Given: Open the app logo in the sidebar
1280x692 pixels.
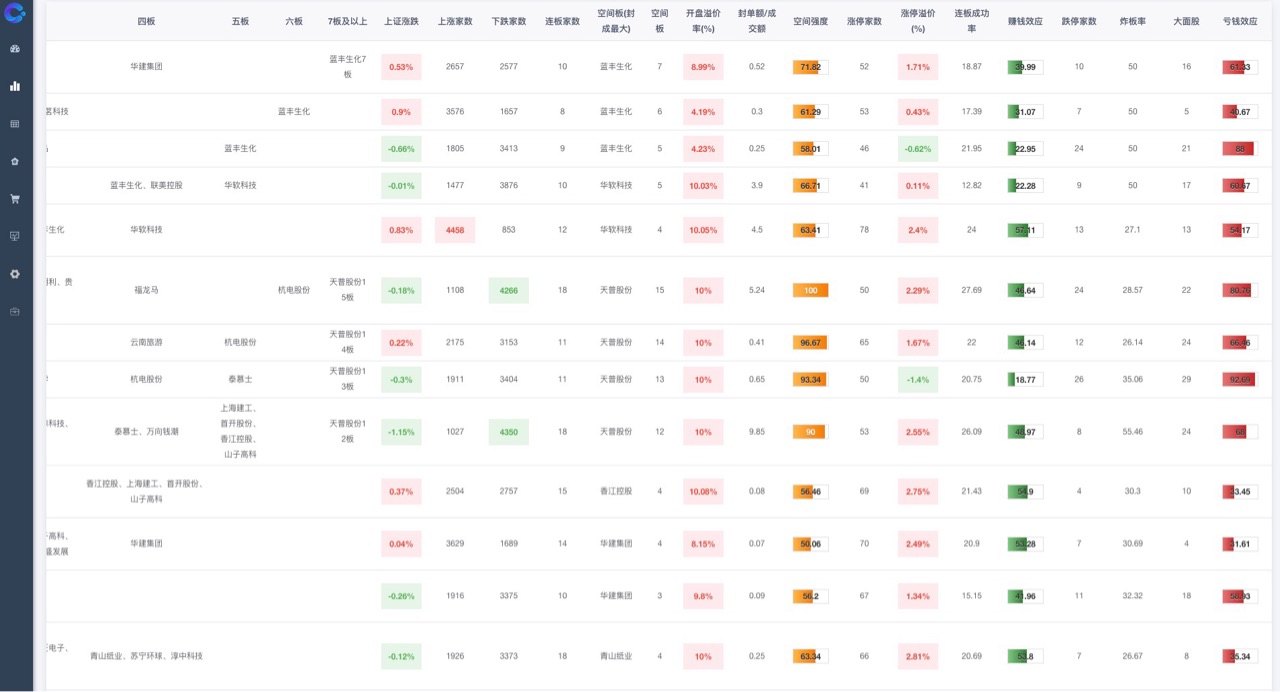Looking at the screenshot, I should click(14, 13).
